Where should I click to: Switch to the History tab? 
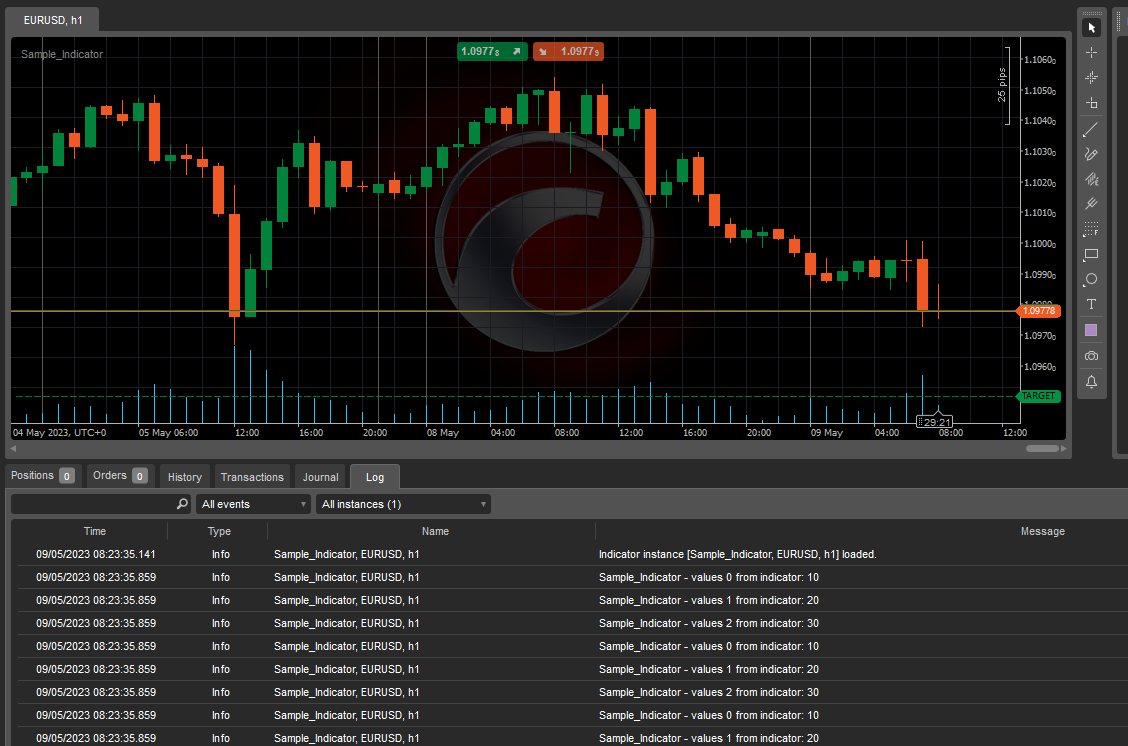185,477
